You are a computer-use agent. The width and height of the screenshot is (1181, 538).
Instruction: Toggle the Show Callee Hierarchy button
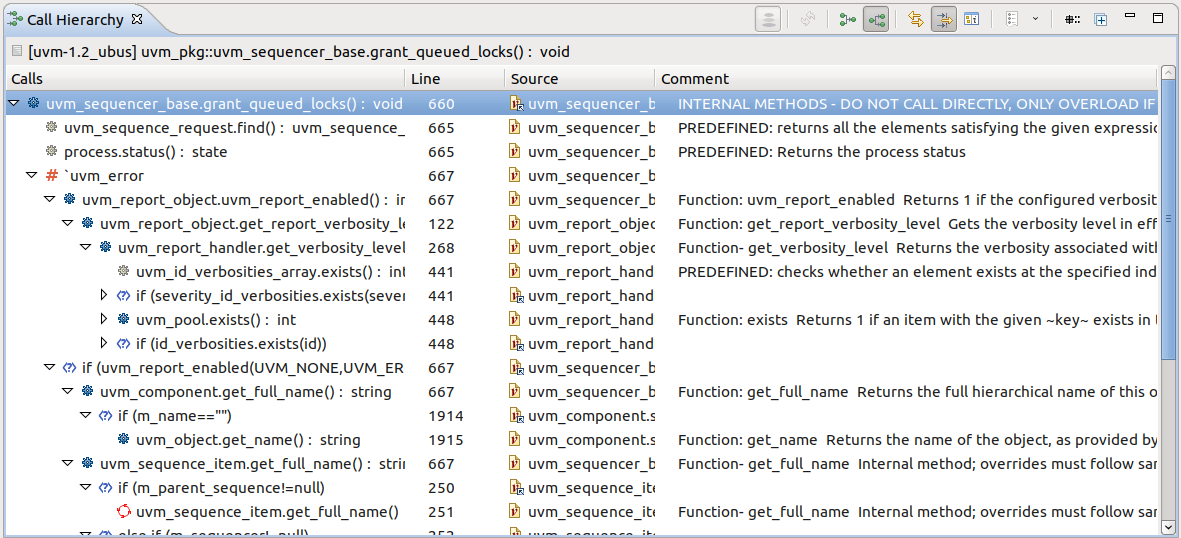(x=876, y=19)
